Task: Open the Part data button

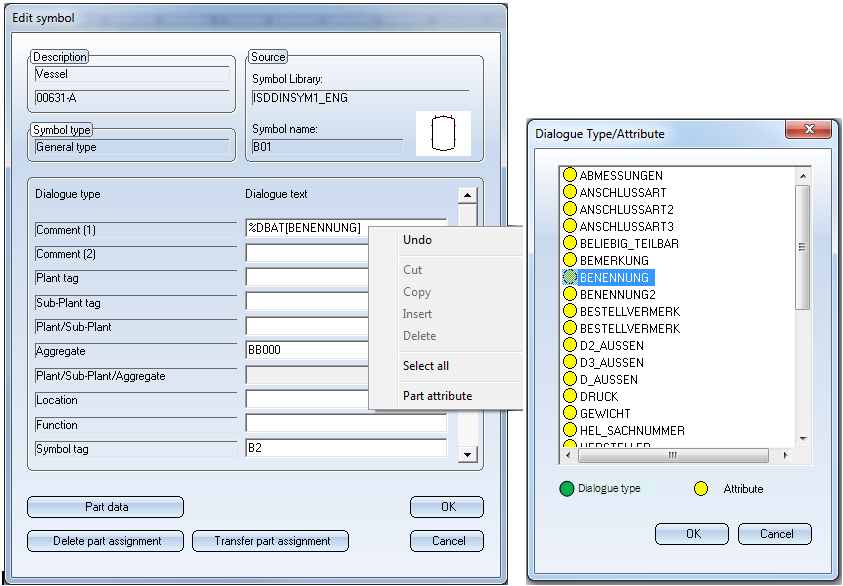Action: click(105, 507)
